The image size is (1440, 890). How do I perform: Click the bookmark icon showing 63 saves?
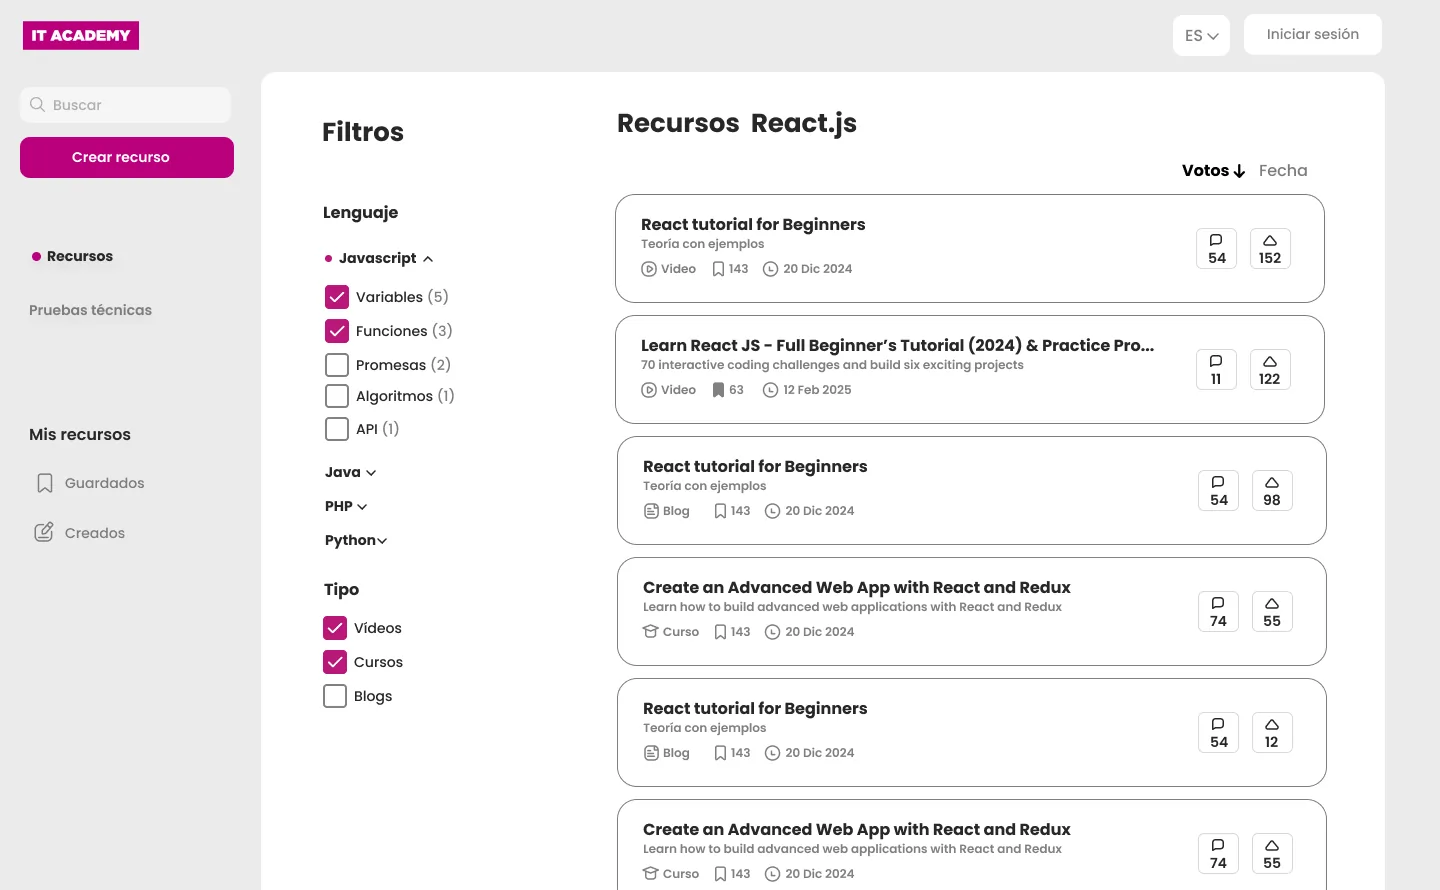pyautogui.click(x=719, y=389)
